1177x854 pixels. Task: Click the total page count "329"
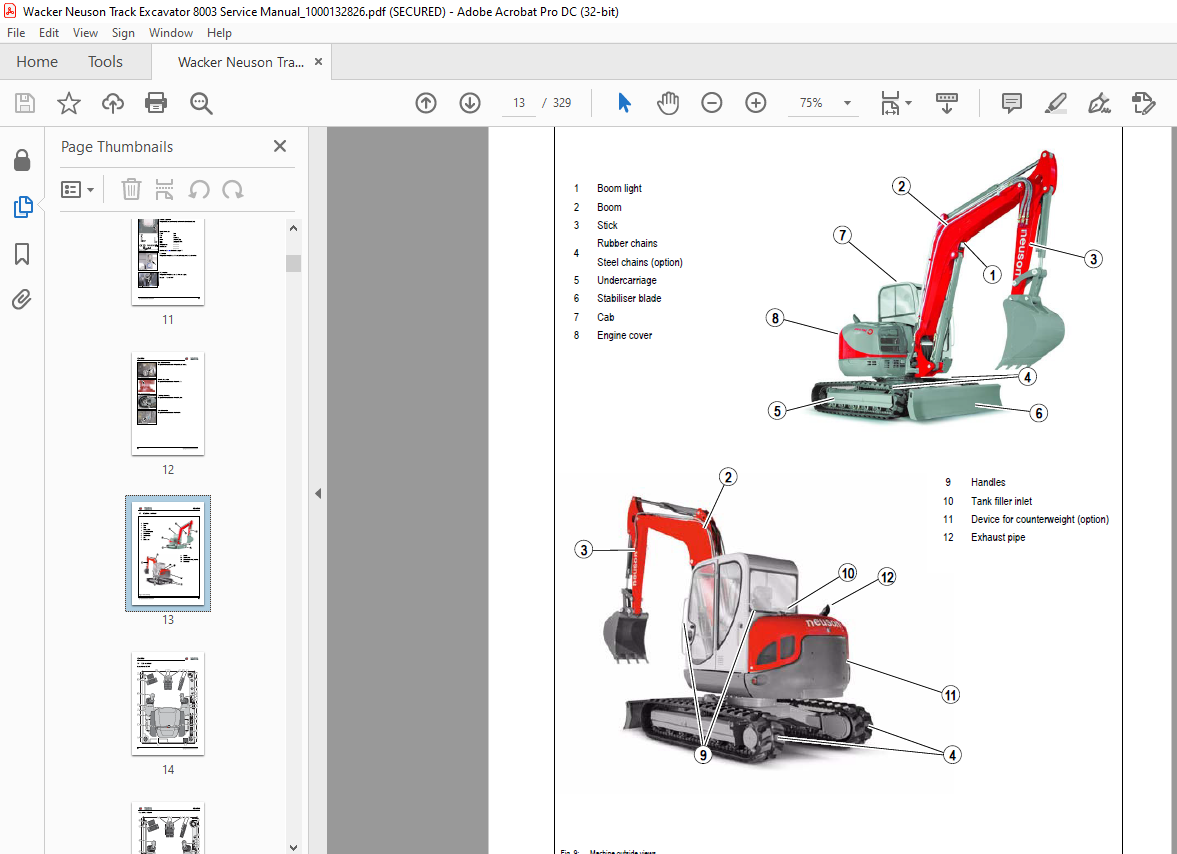tap(561, 103)
